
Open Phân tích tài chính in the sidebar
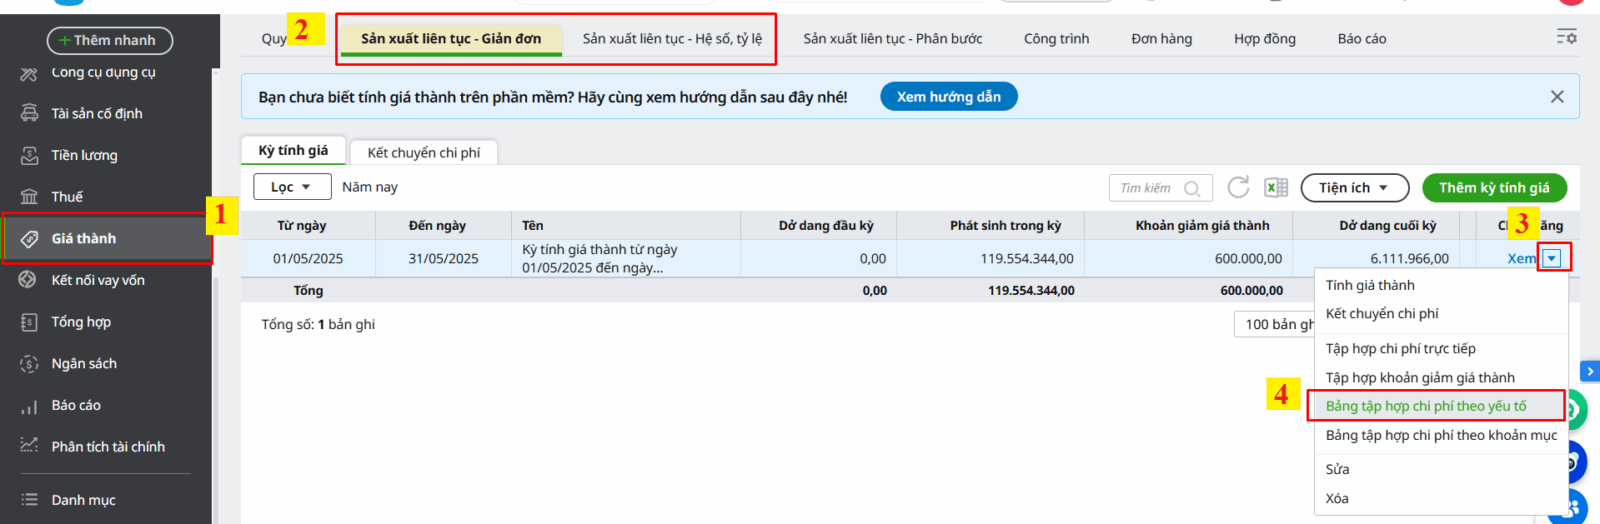(x=108, y=447)
